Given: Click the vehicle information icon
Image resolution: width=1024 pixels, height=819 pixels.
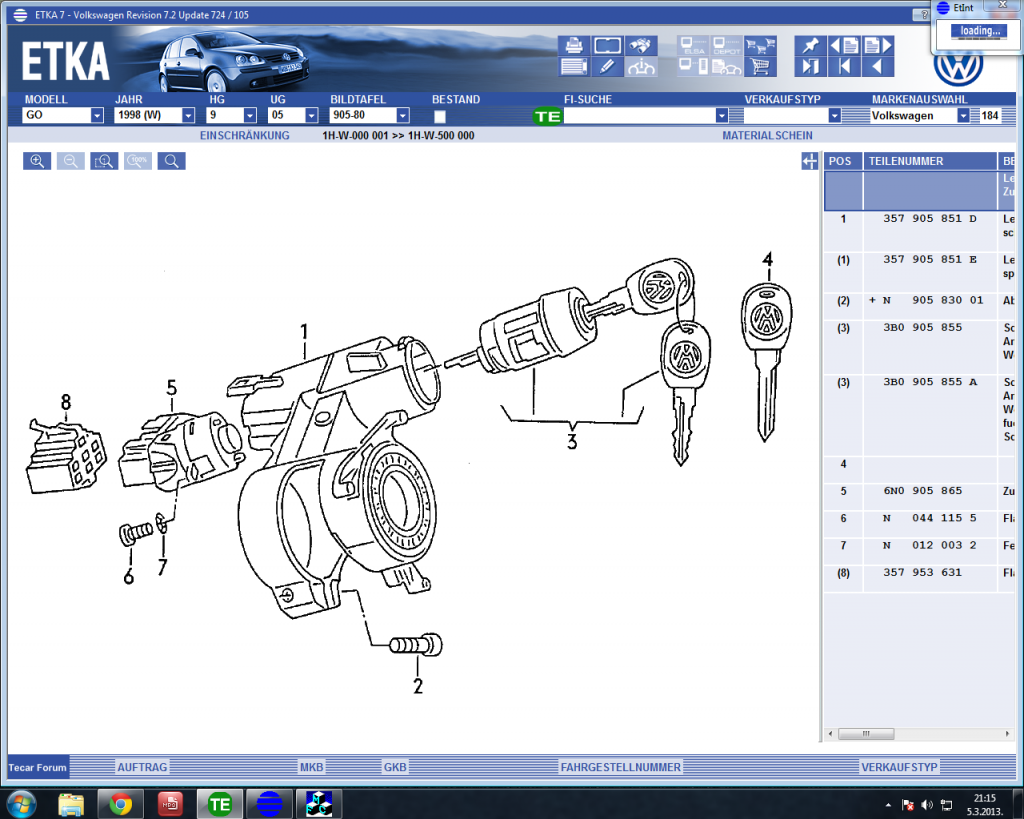Looking at the screenshot, I should pyautogui.click(x=641, y=66).
